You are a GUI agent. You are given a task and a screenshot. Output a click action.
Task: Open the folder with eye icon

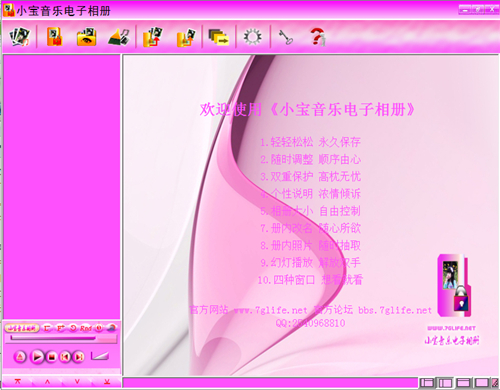tap(86, 37)
